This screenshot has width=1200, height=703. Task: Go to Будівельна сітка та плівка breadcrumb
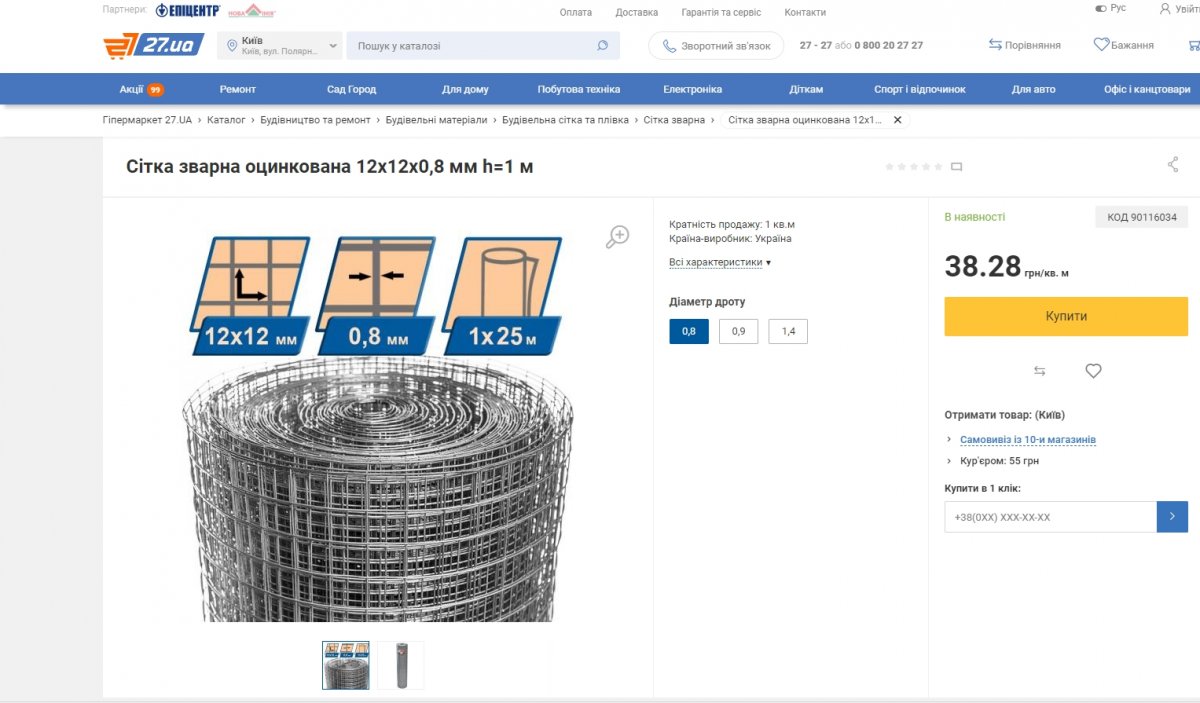click(x=565, y=119)
